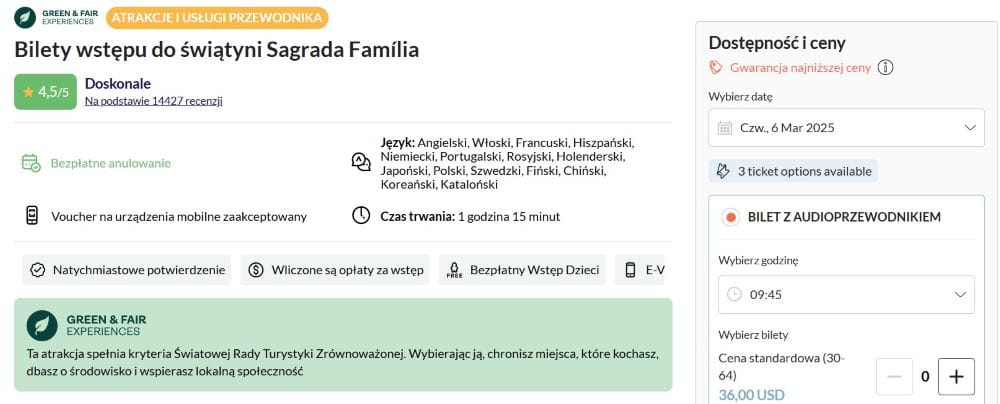The image size is (1000, 404).
Task: Click the clock icon in time selector
Action: pyautogui.click(x=735, y=295)
